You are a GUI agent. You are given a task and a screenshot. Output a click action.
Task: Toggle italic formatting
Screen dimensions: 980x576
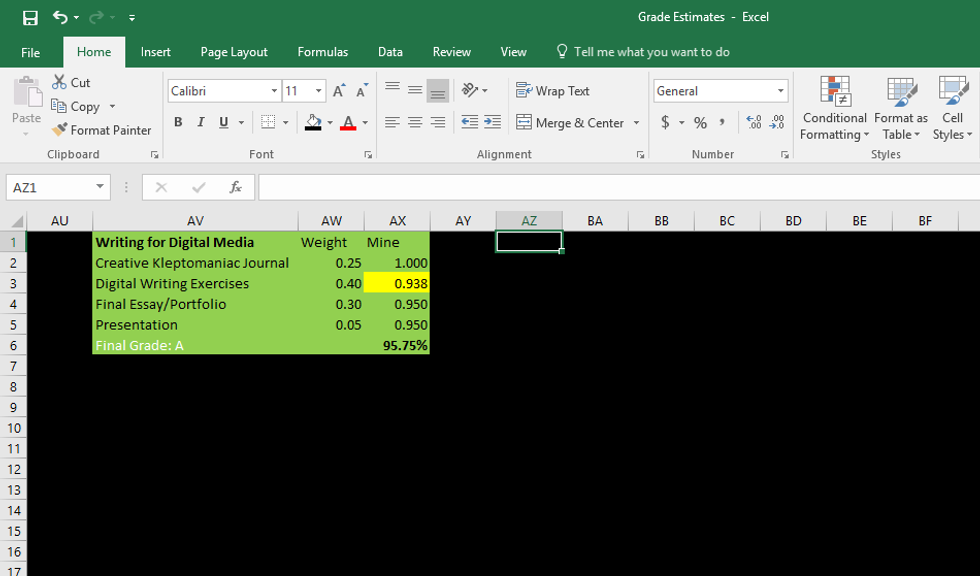200,122
